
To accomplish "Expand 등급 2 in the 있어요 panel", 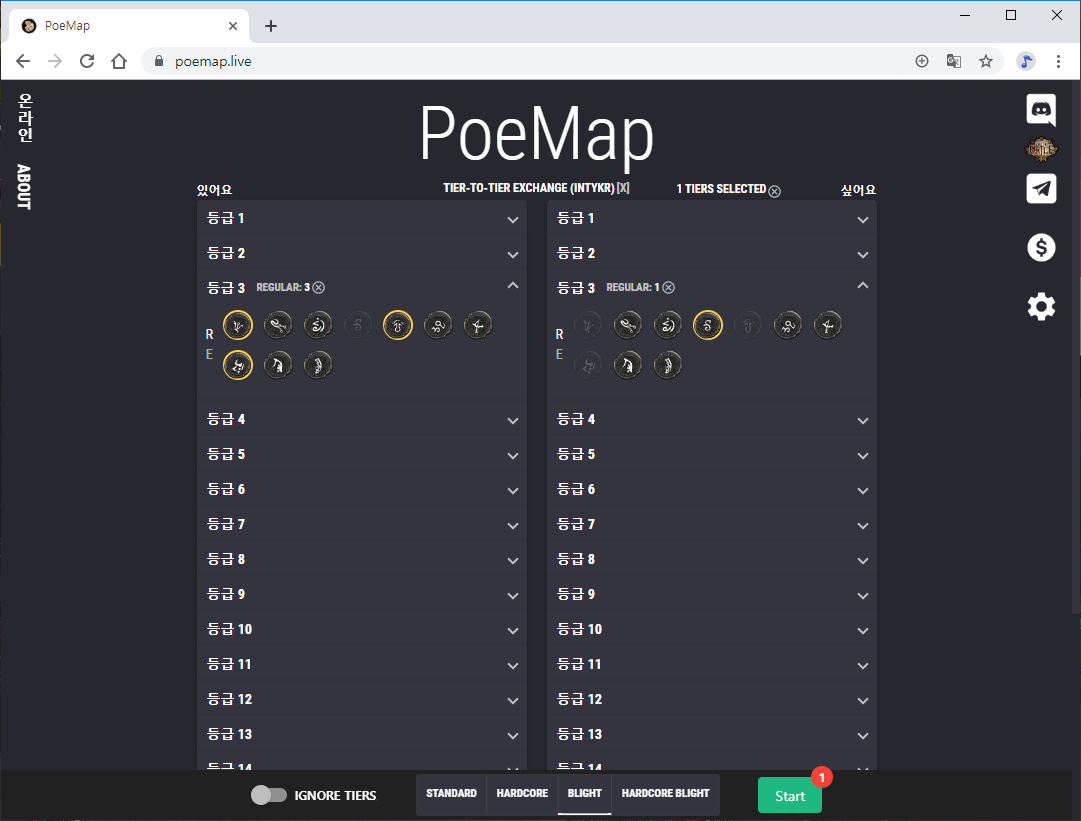I will (x=362, y=254).
